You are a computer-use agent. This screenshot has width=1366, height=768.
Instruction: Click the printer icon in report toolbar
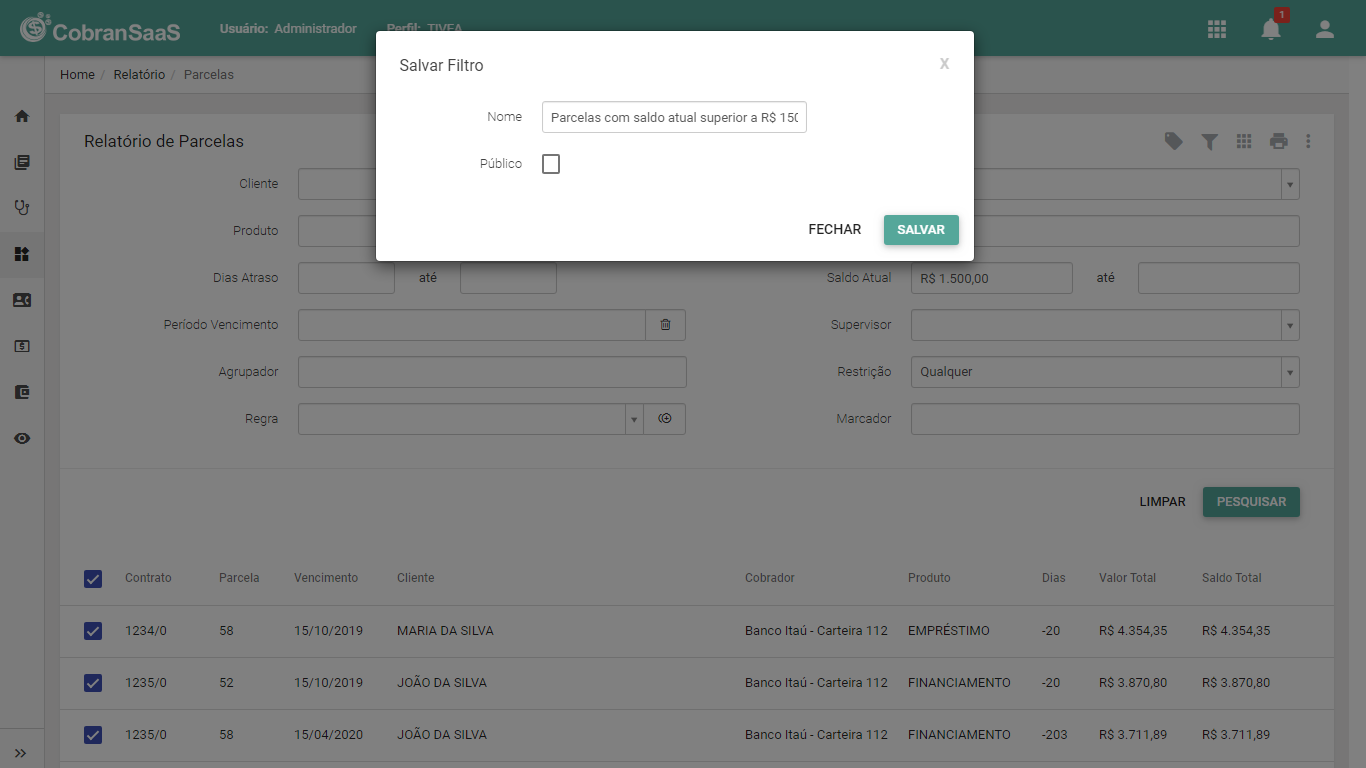point(1279,141)
